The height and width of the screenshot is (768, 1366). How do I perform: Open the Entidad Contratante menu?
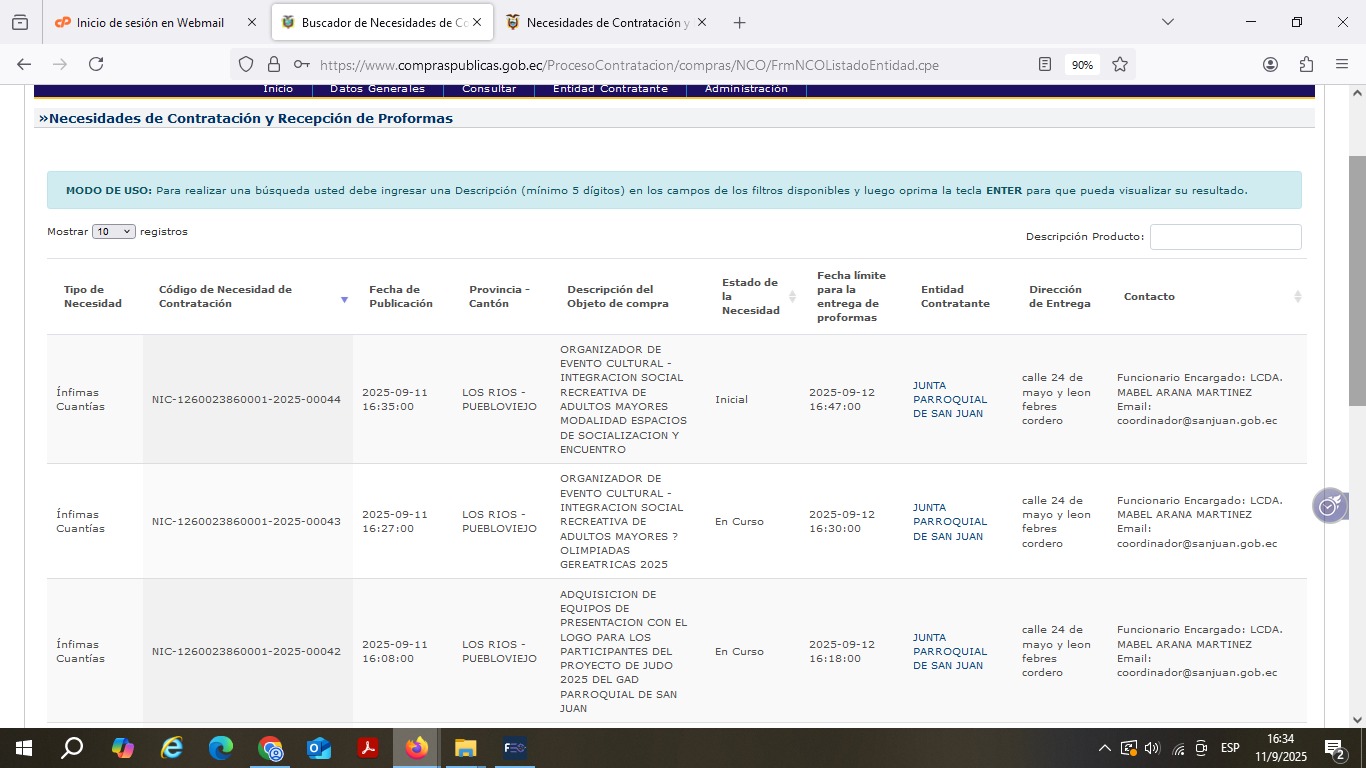click(x=610, y=89)
